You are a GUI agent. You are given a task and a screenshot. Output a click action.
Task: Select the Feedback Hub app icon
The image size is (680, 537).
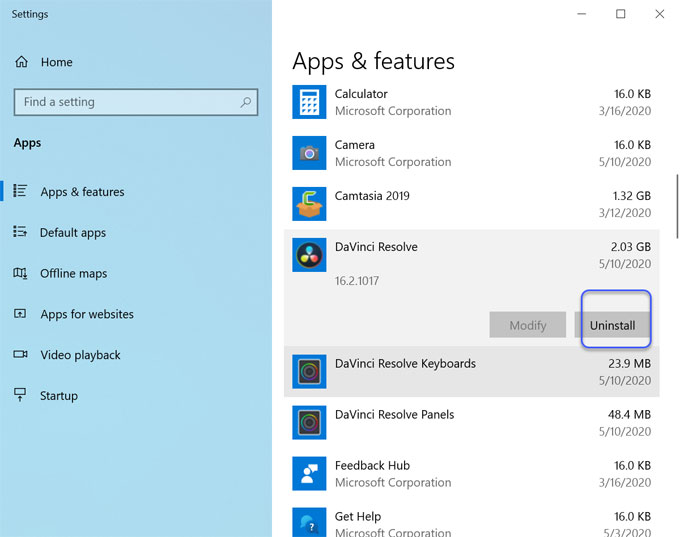click(x=309, y=474)
